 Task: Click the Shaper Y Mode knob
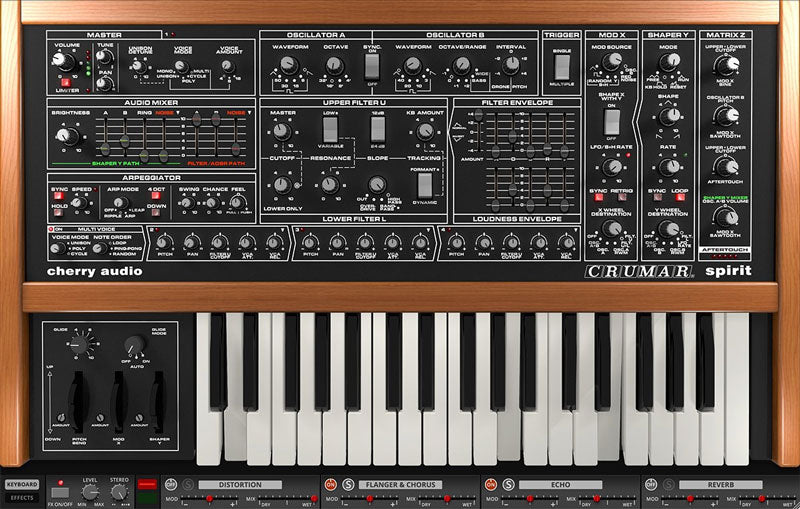pos(669,62)
